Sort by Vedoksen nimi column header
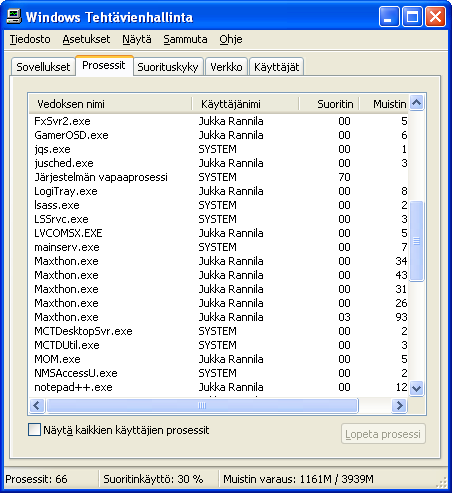452x493 pixels. [111, 104]
